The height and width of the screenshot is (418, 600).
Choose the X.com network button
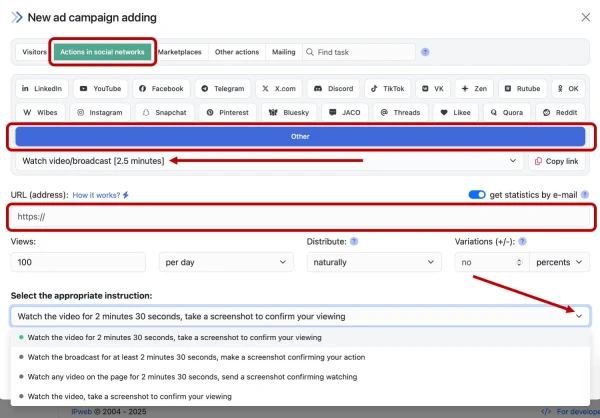pyautogui.click(x=279, y=89)
